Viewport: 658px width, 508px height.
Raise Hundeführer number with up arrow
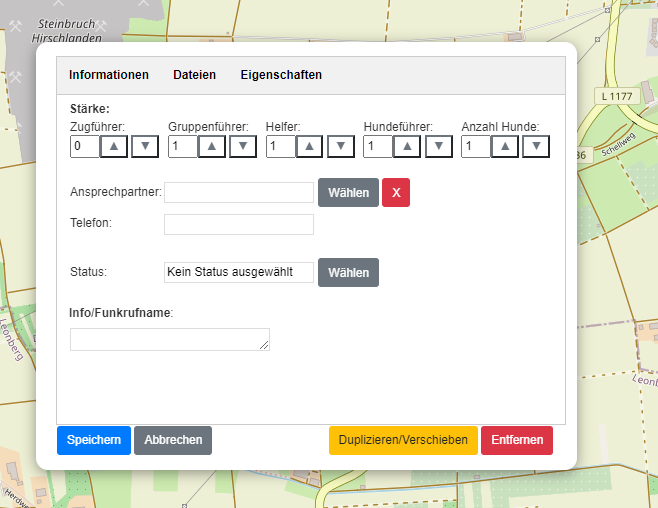[407, 147]
